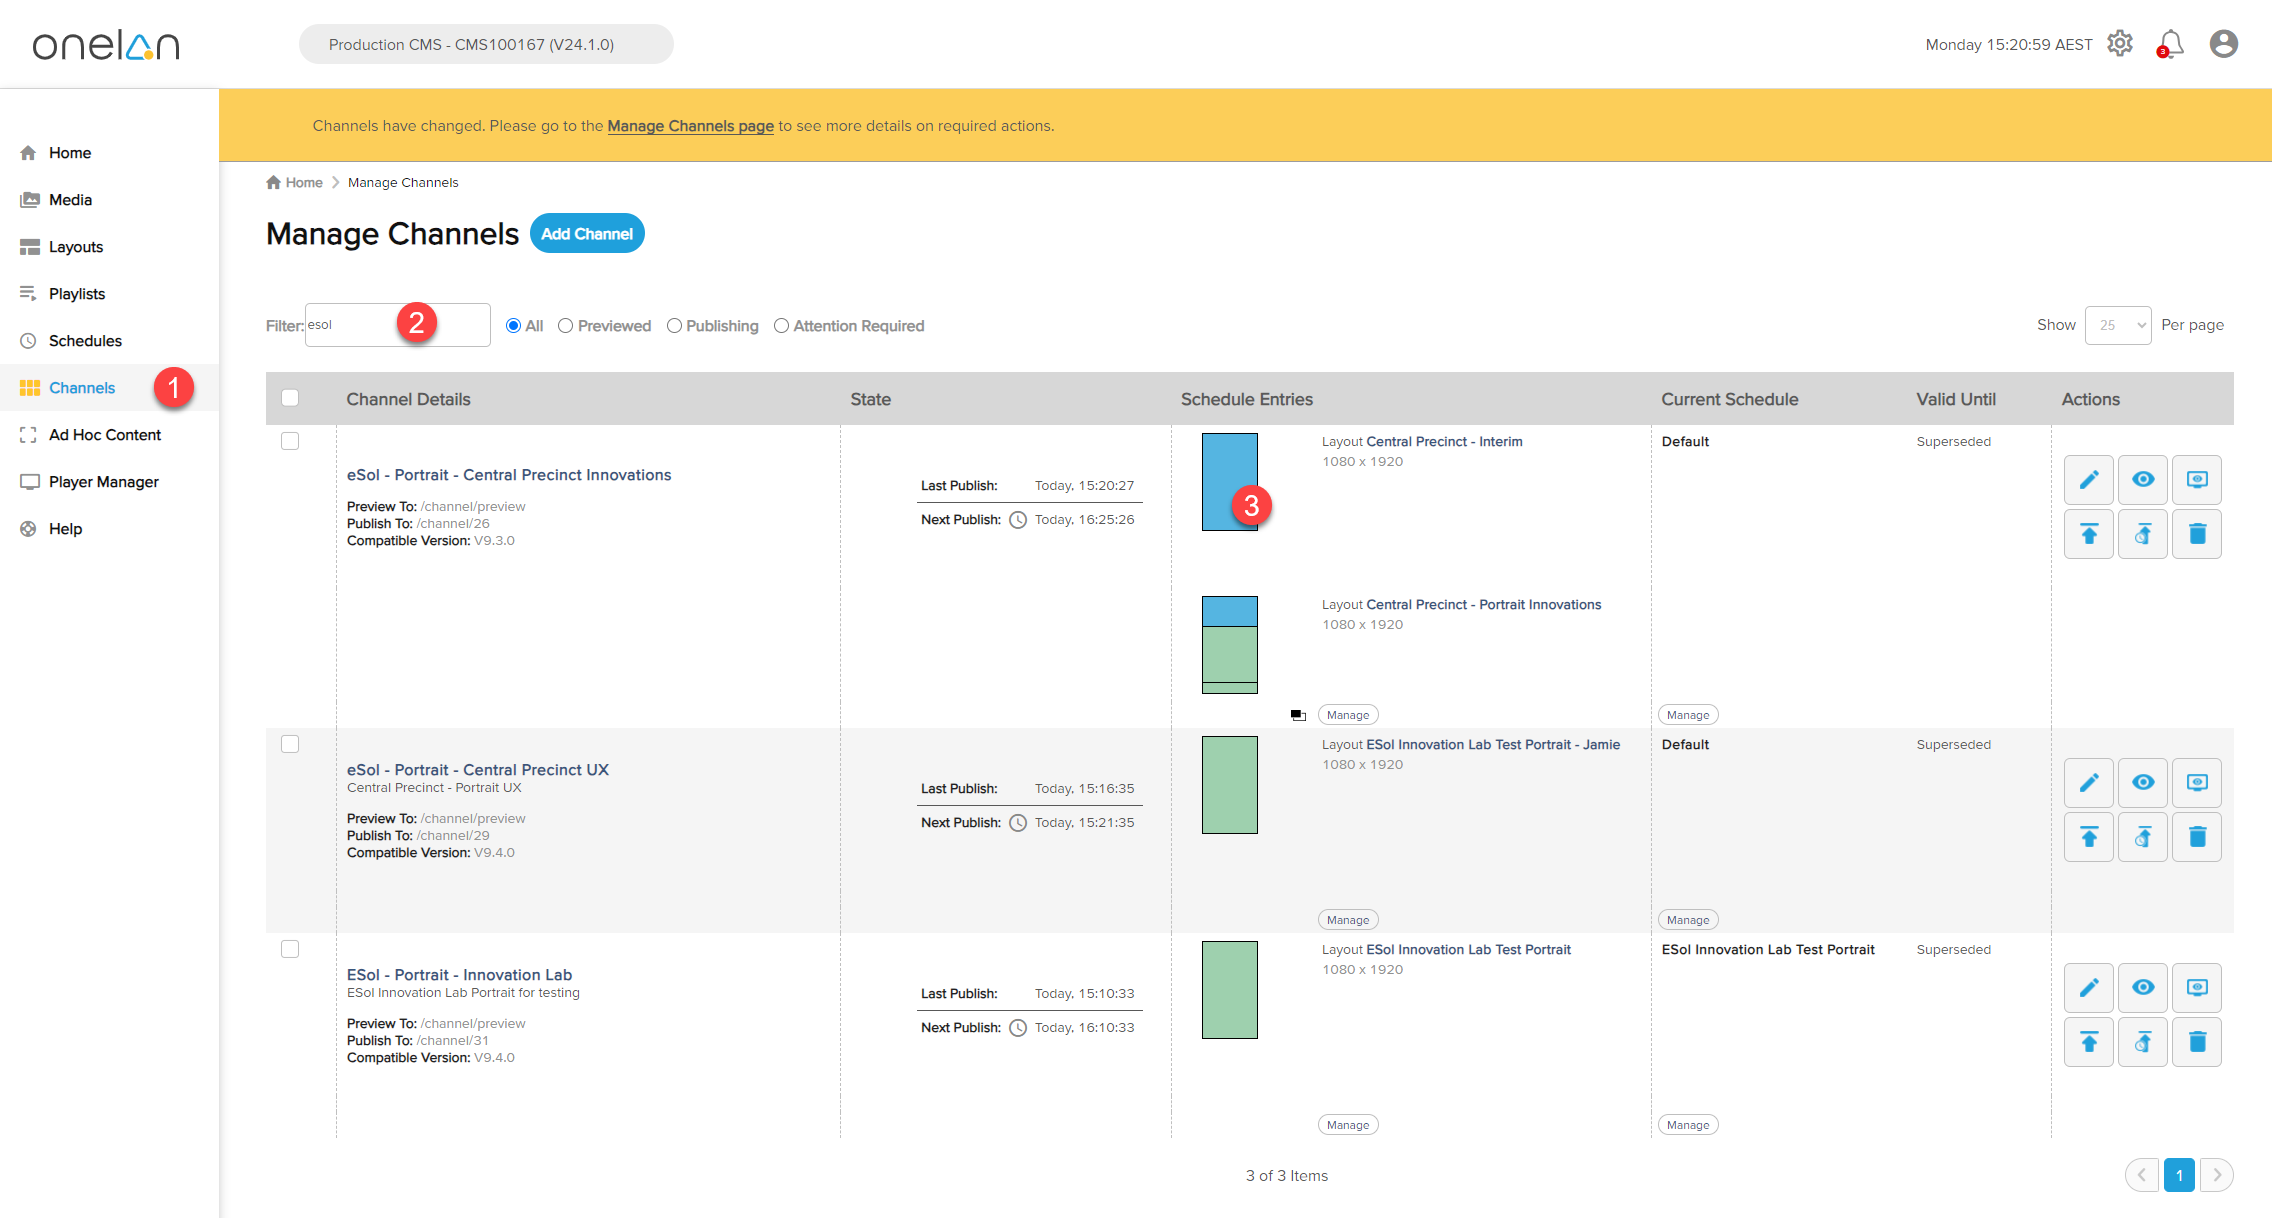This screenshot has width=2272, height=1218.
Task: Click the eye preview icon for Central Precinct UX
Action: coord(2142,783)
